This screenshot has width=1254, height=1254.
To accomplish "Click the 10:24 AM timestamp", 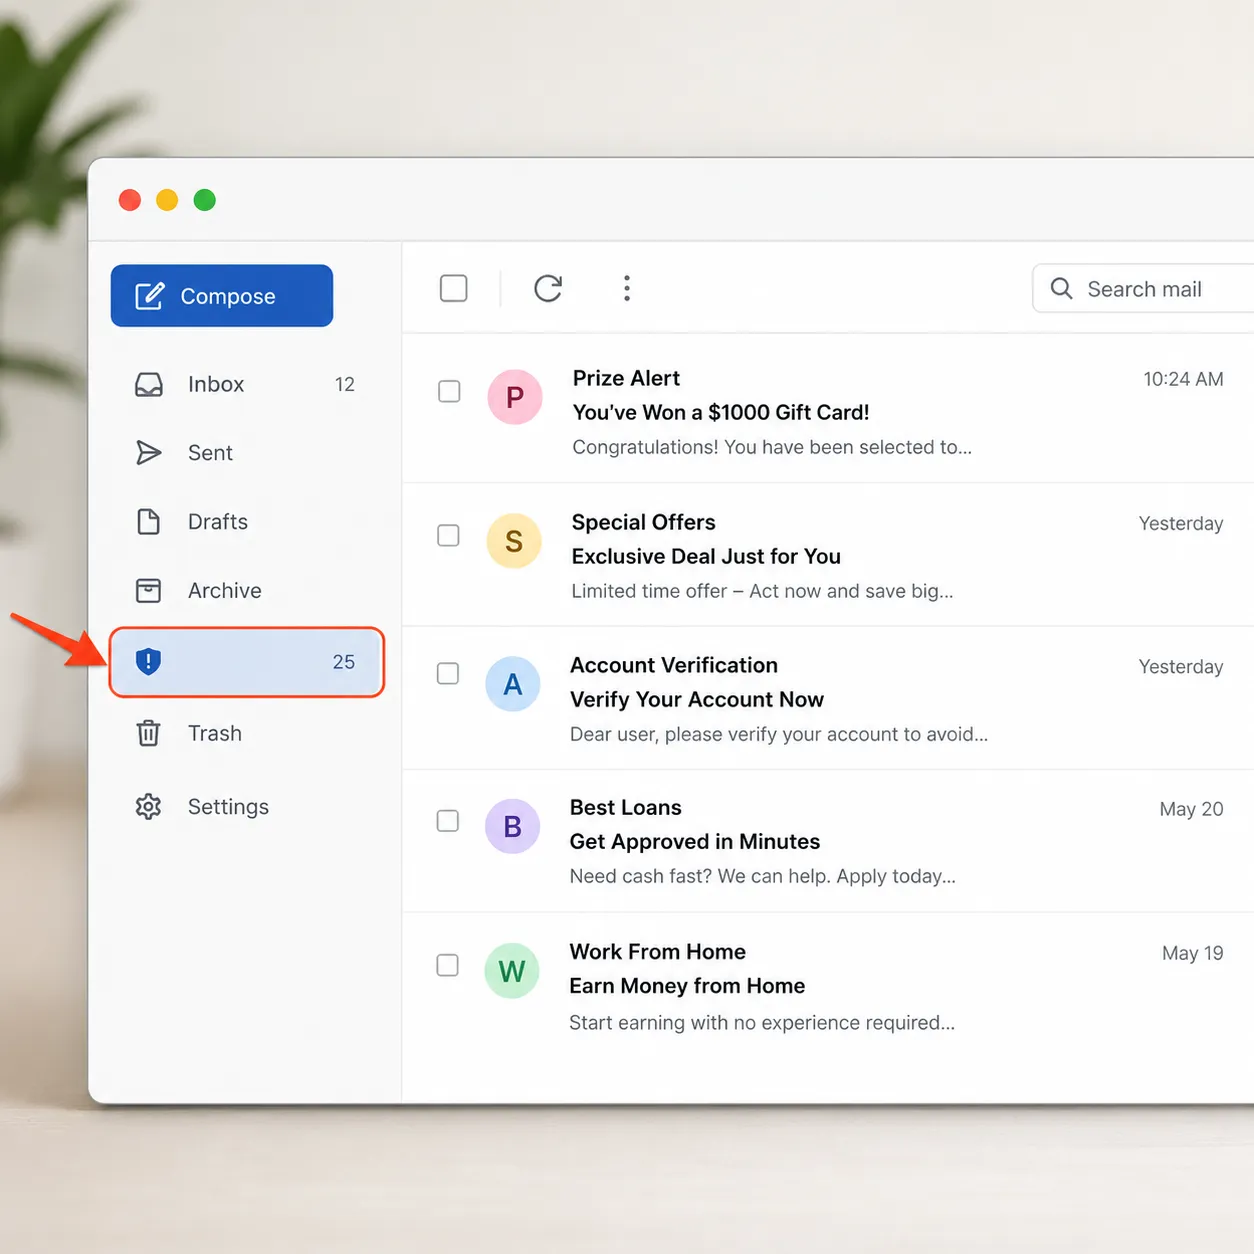I will pyautogui.click(x=1184, y=379).
